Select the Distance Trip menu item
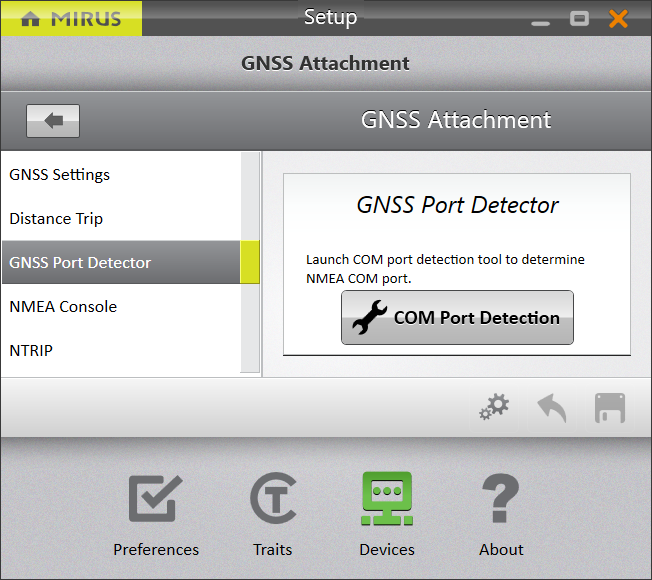Viewport: 652px width, 580px height. pyautogui.click(x=121, y=218)
